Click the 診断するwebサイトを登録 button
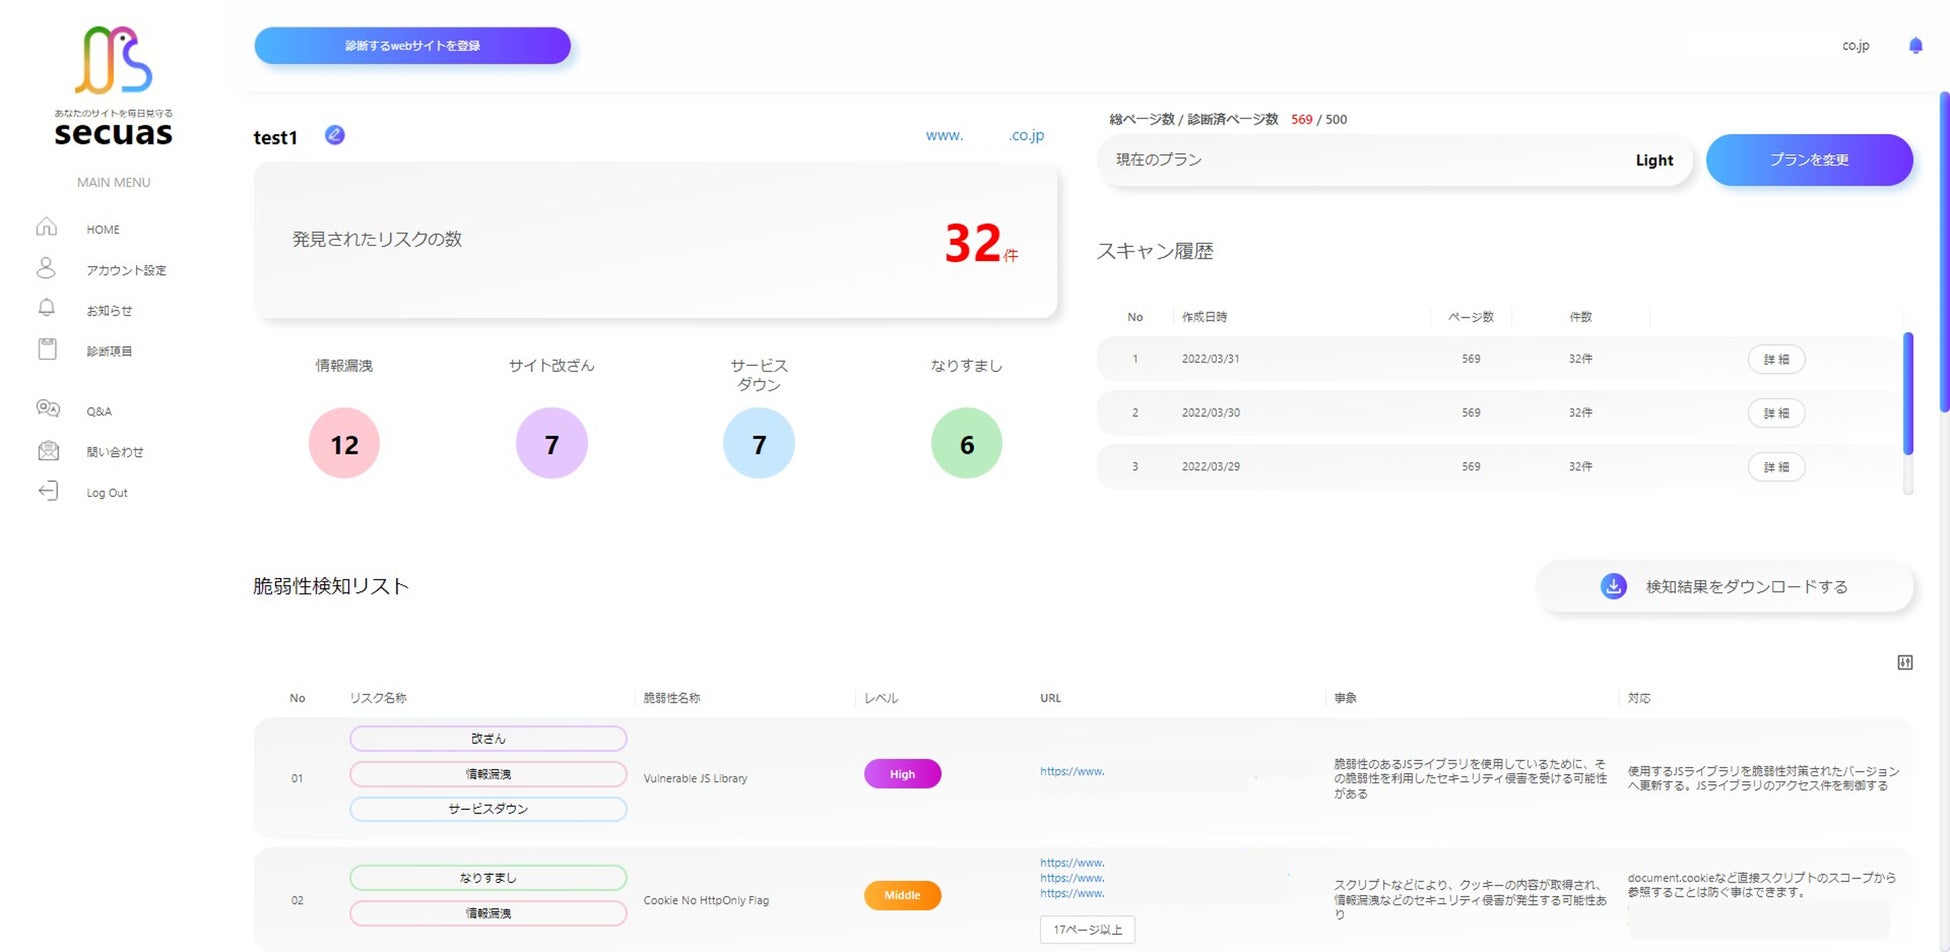1950x952 pixels. (412, 46)
